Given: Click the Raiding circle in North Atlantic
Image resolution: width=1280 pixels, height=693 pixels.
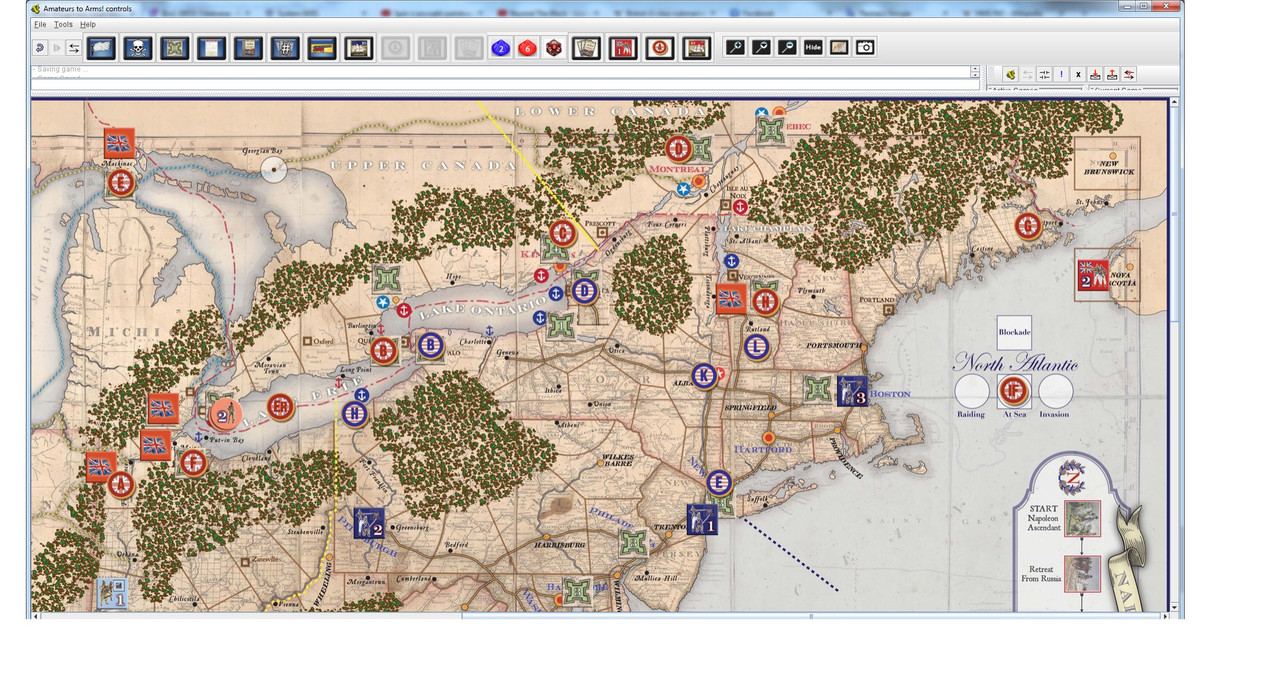Looking at the screenshot, I should pyautogui.click(x=971, y=391).
